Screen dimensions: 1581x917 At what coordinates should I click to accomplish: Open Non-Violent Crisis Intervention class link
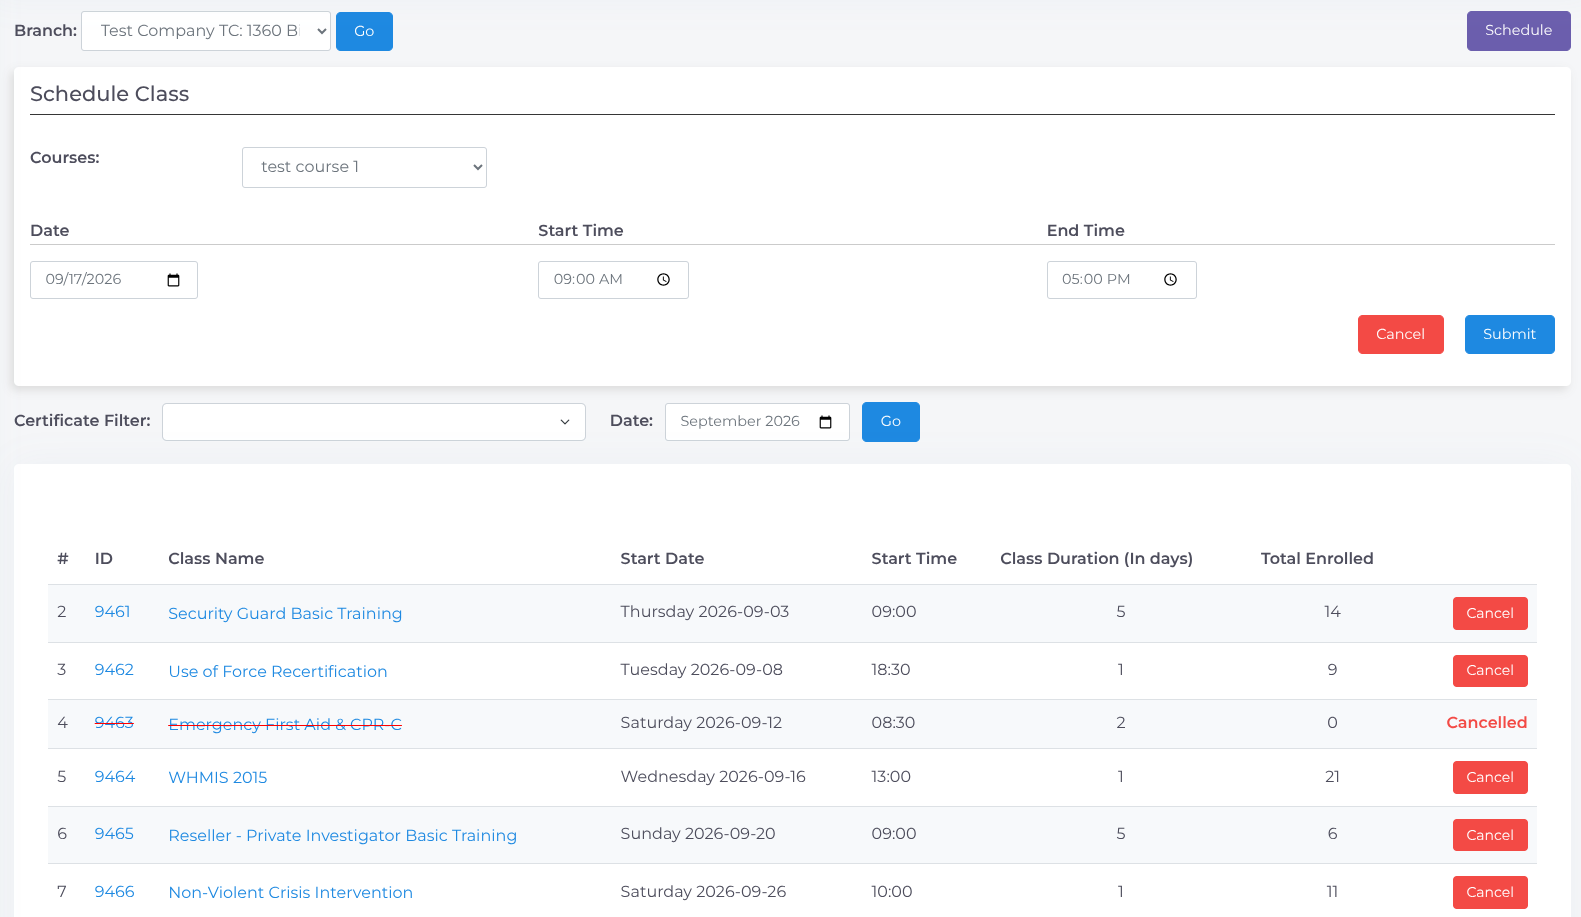click(x=291, y=893)
